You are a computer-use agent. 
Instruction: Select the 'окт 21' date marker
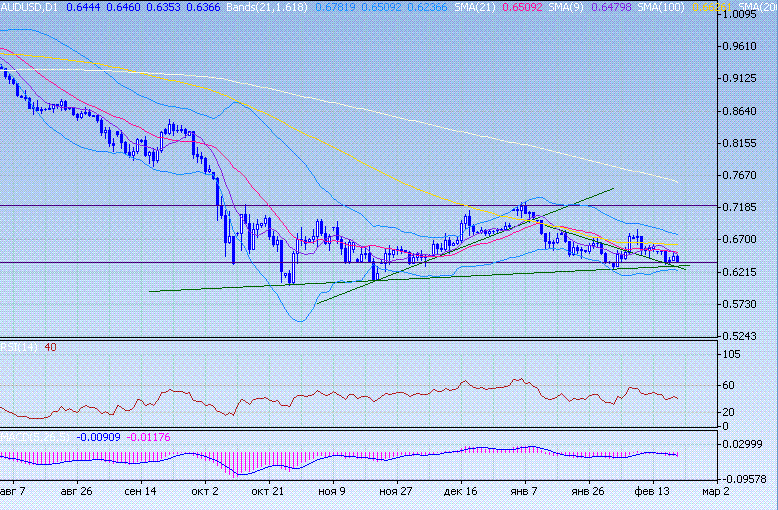pyautogui.click(x=268, y=492)
